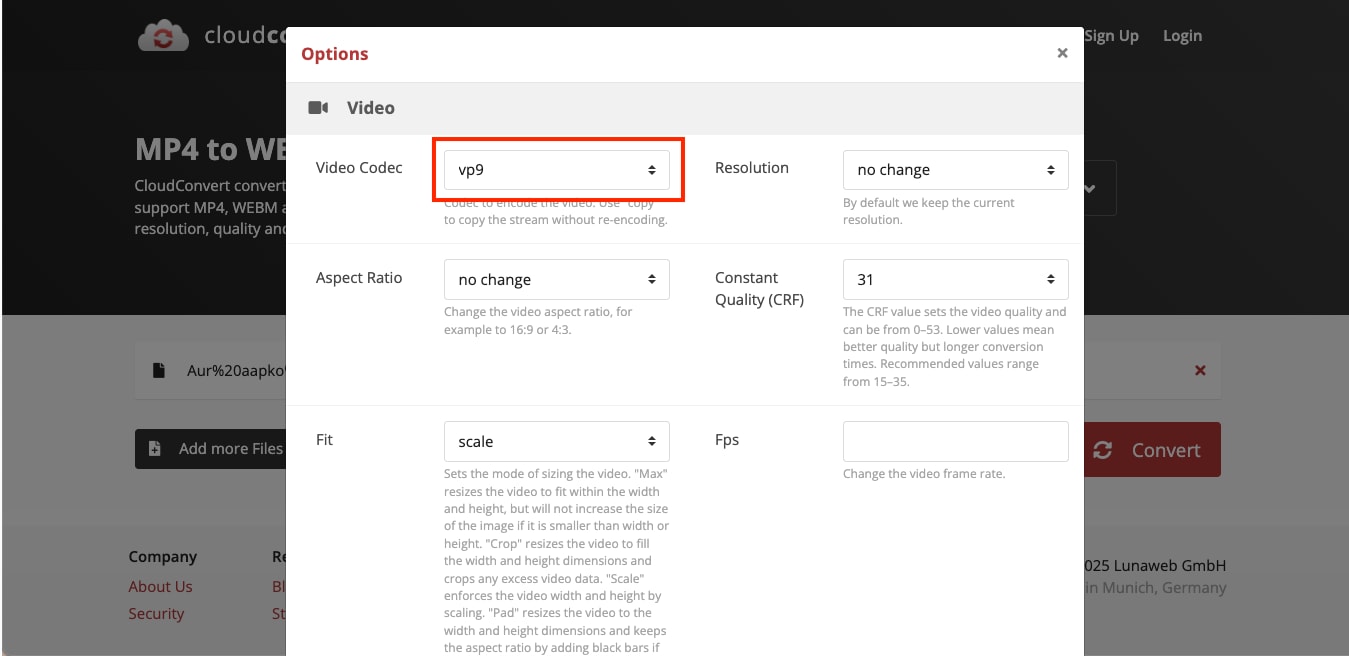Viewport: 1349px width, 656px height.
Task: Open the Fit dropdown showing scale
Action: tap(556, 441)
